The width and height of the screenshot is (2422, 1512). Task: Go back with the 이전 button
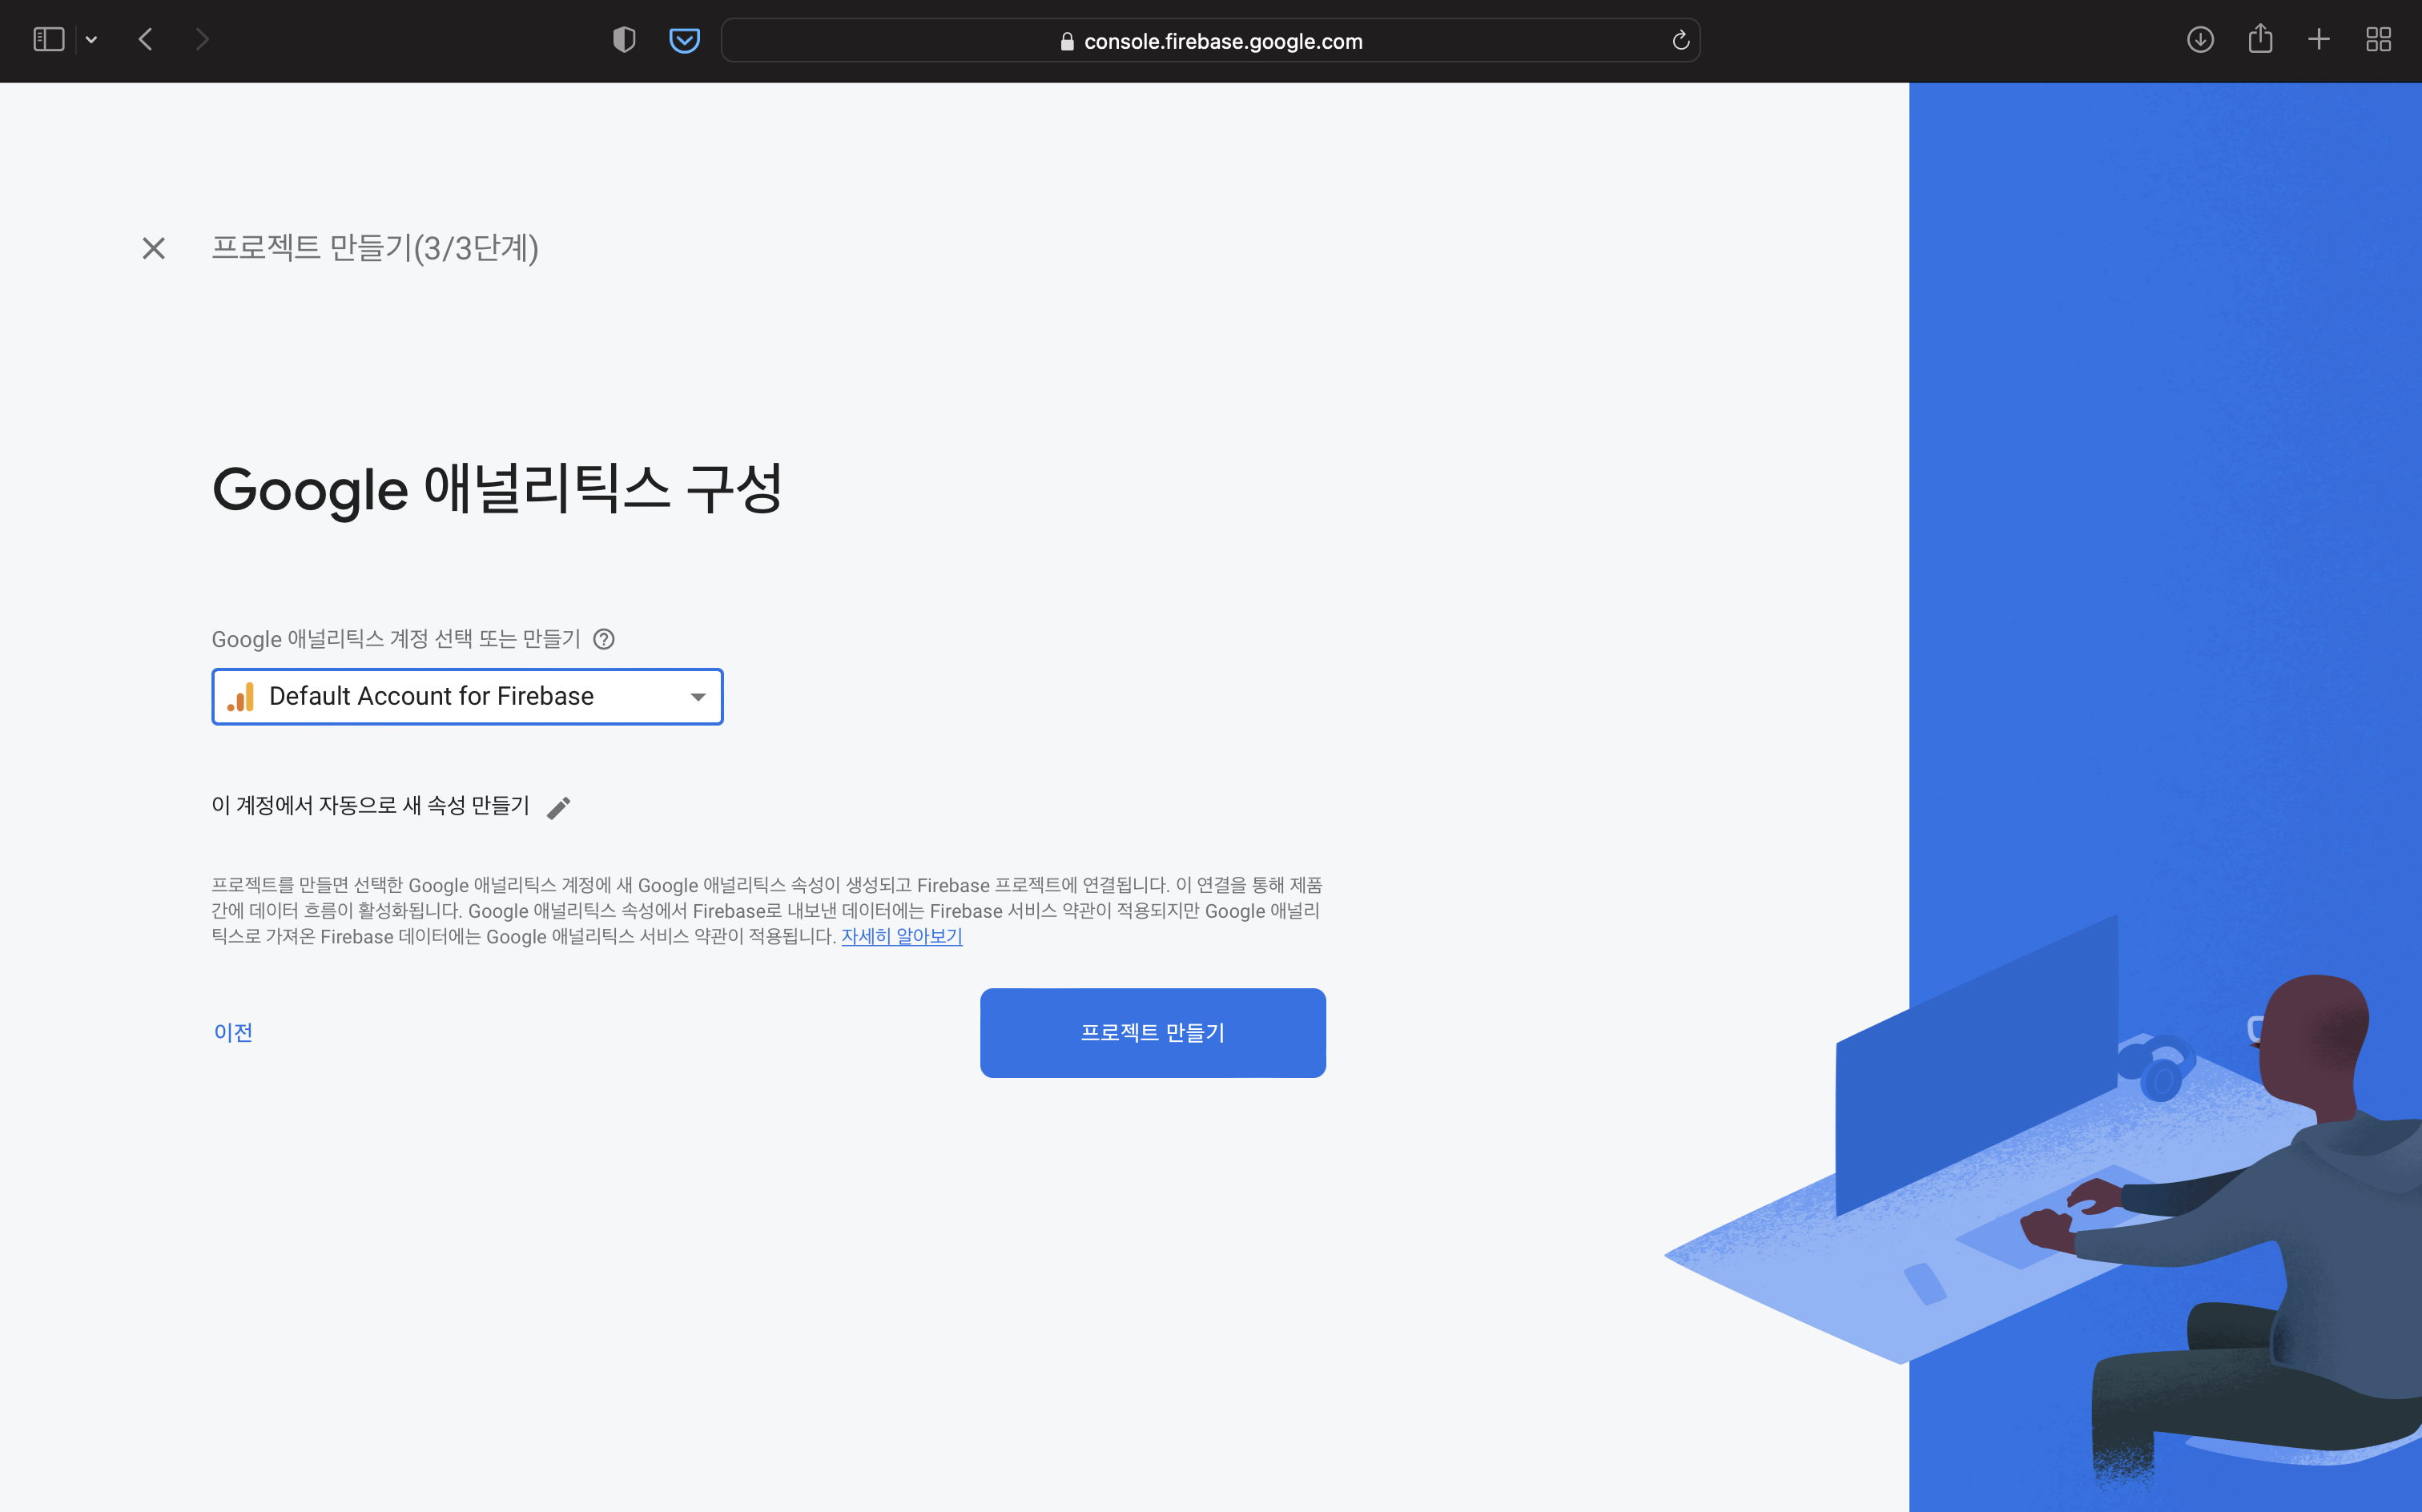point(233,1032)
